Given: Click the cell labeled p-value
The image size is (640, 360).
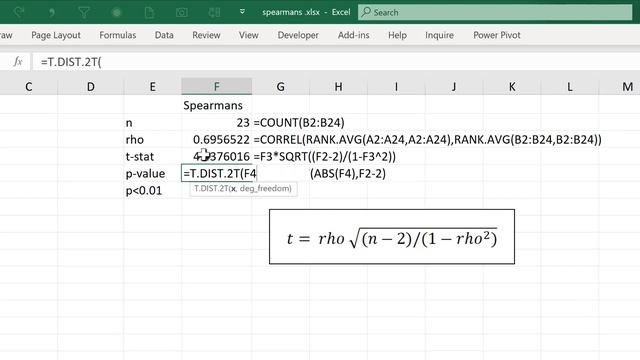Looking at the screenshot, I should 153,173.
